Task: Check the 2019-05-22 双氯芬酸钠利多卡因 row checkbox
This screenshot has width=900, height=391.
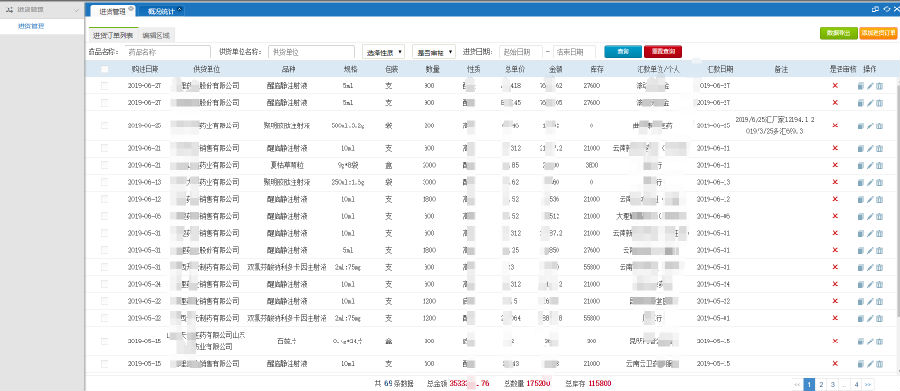Action: point(104,318)
